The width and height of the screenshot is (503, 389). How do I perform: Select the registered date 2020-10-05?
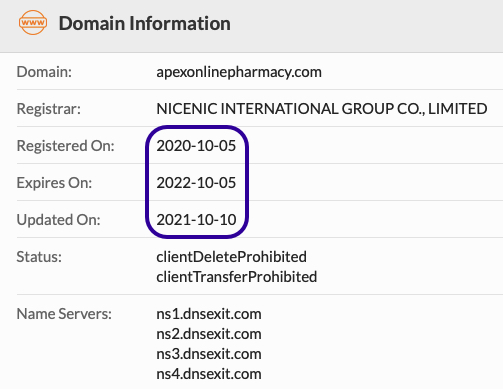pyautogui.click(x=196, y=146)
